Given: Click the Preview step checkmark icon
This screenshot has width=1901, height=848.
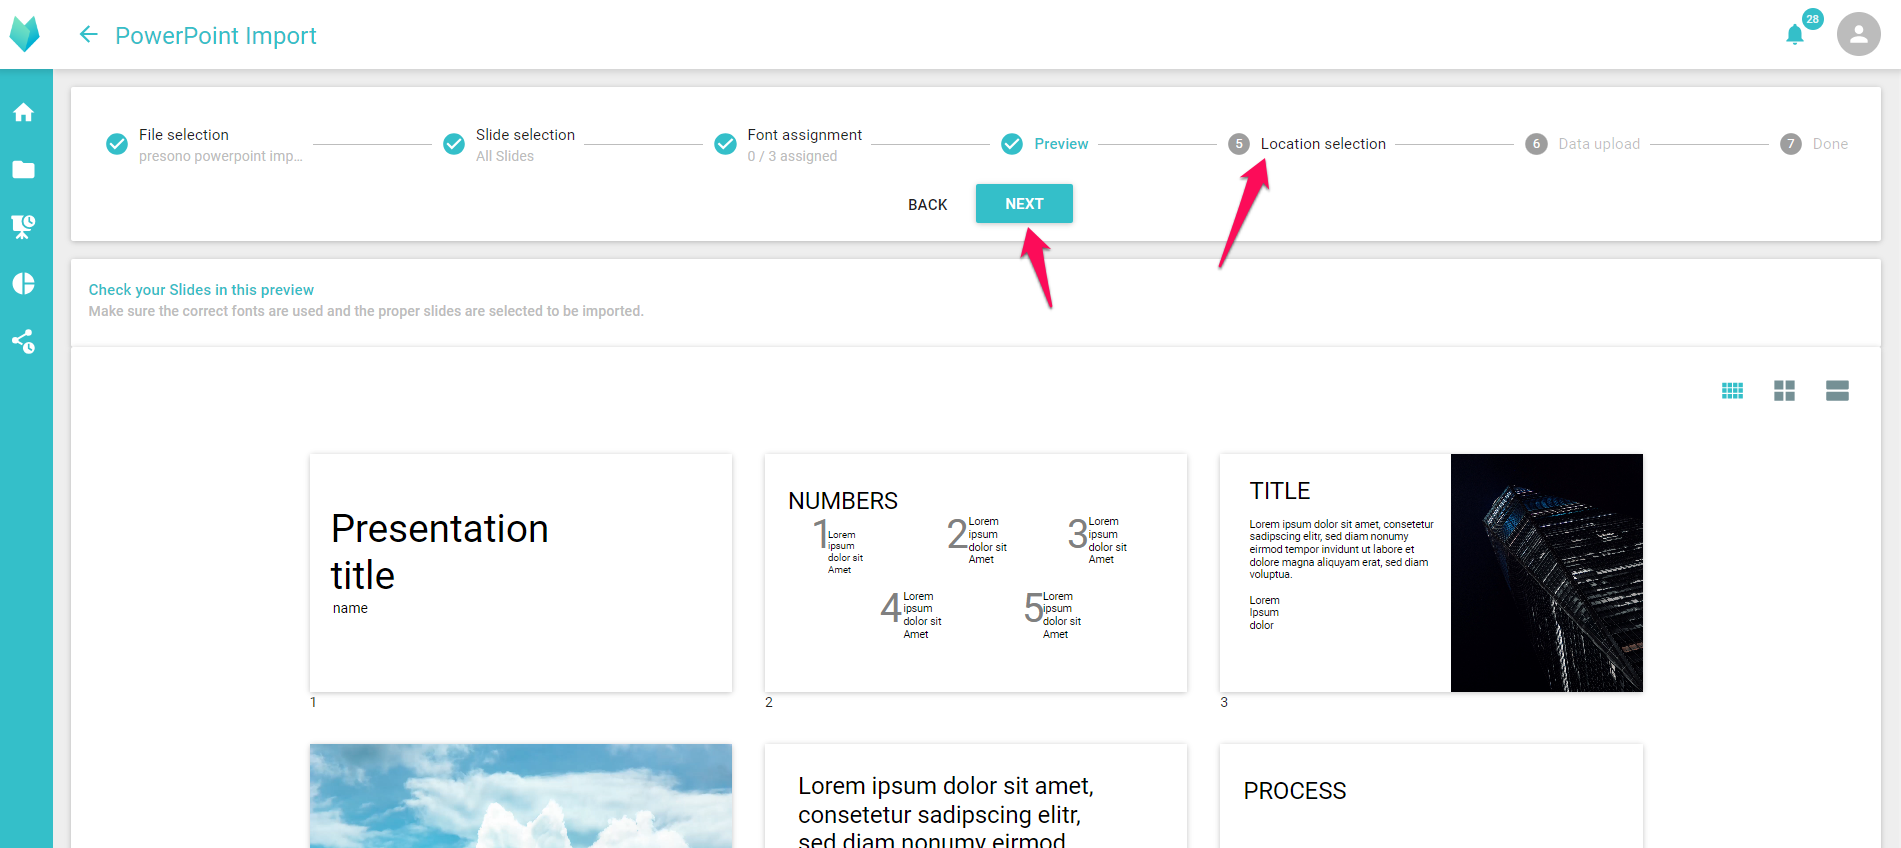Looking at the screenshot, I should 1012,144.
